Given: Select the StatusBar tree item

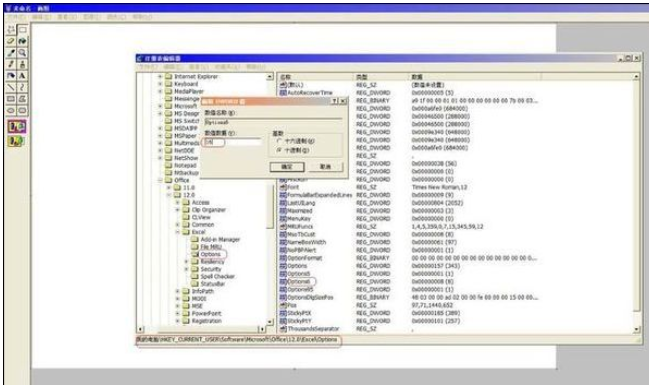Looking at the screenshot, I should pos(213,284).
